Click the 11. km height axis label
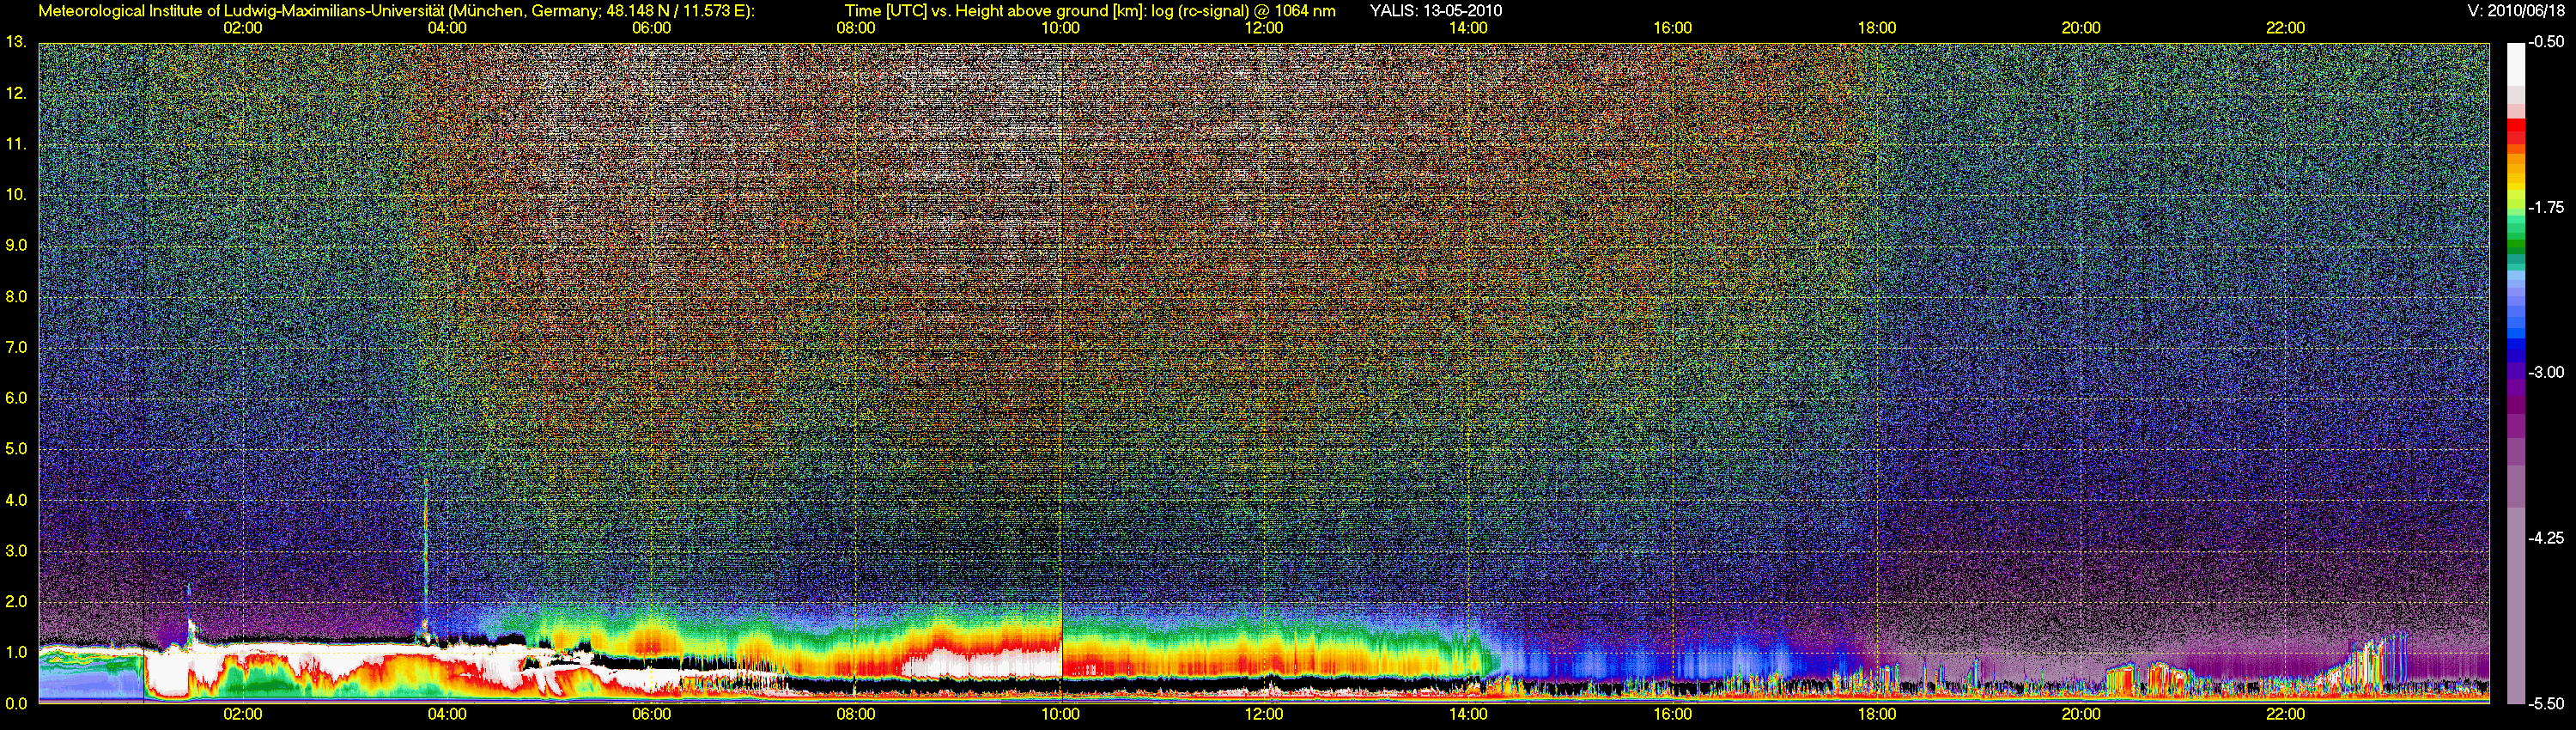The width and height of the screenshot is (2576, 730). click(16, 144)
